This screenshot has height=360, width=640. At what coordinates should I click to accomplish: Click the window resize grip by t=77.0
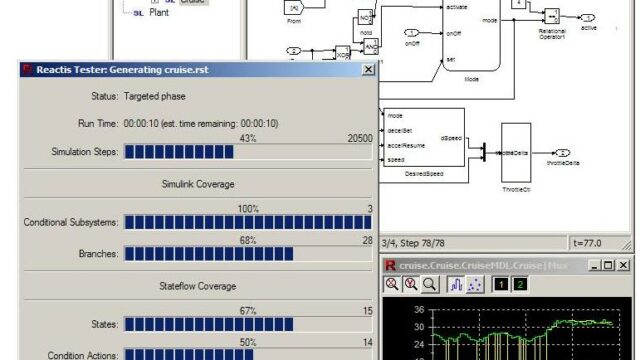[x=627, y=245]
